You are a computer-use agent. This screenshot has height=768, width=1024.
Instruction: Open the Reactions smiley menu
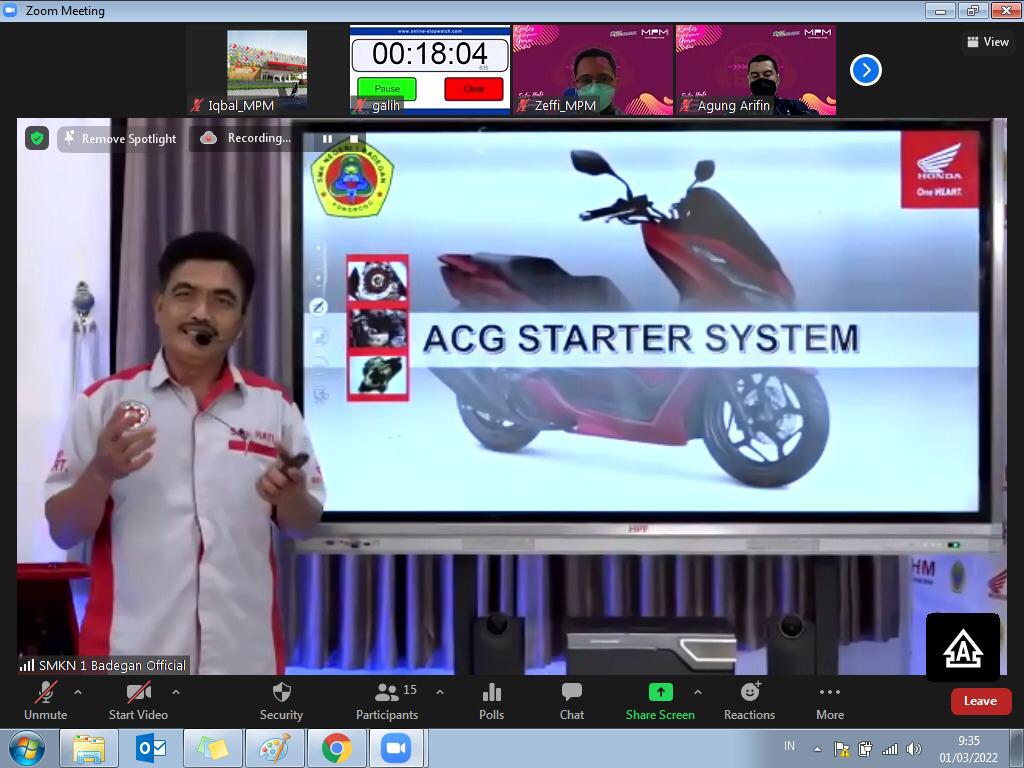tap(750, 700)
